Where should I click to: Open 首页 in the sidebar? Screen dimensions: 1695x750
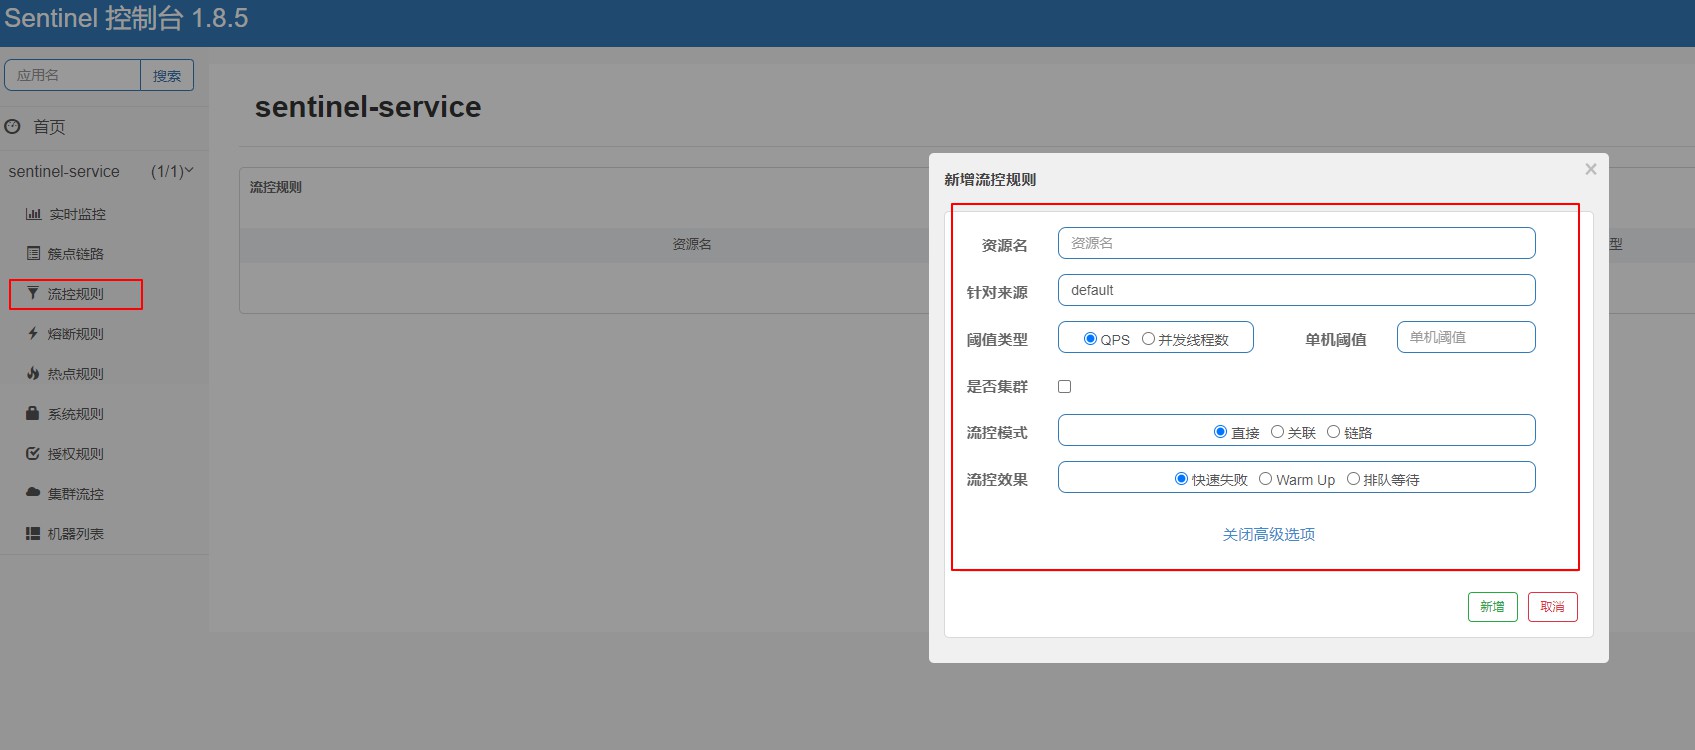(49, 127)
